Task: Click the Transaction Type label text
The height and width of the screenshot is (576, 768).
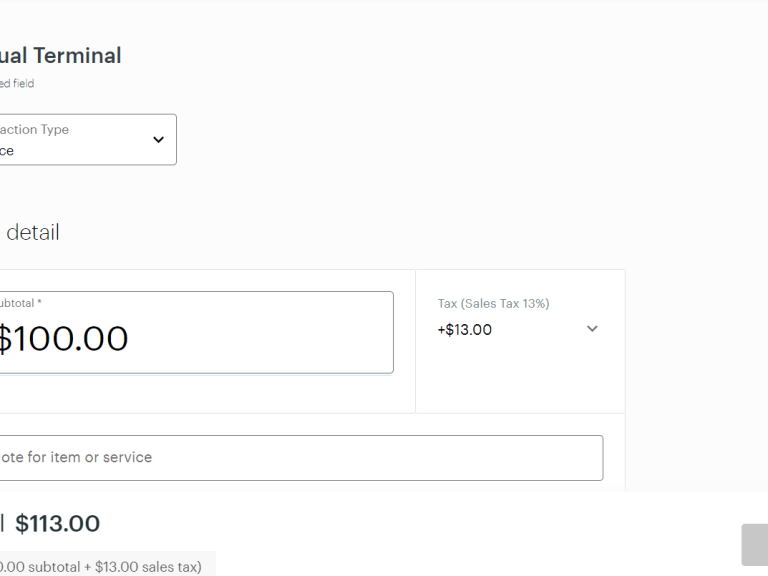Action: click(34, 130)
